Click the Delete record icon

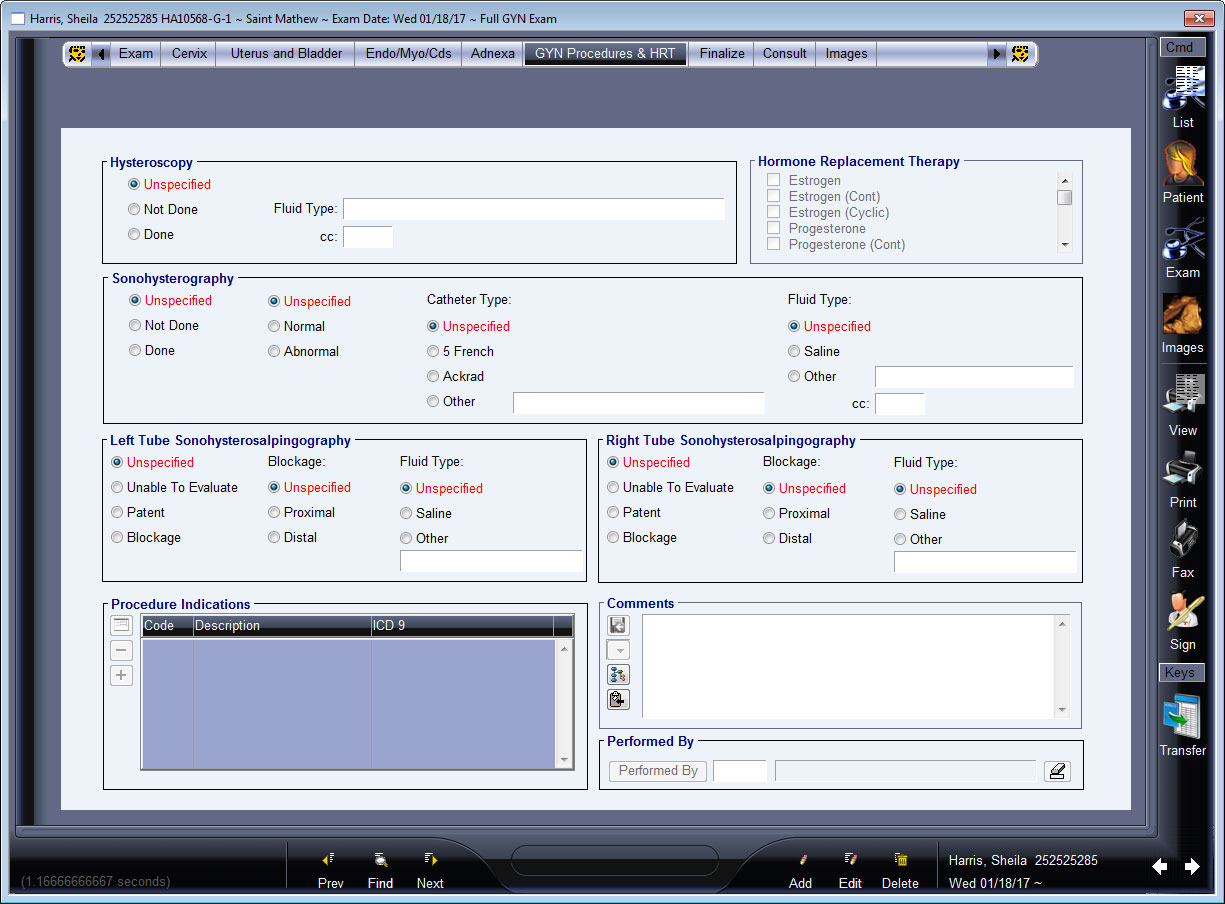pyautogui.click(x=900, y=859)
